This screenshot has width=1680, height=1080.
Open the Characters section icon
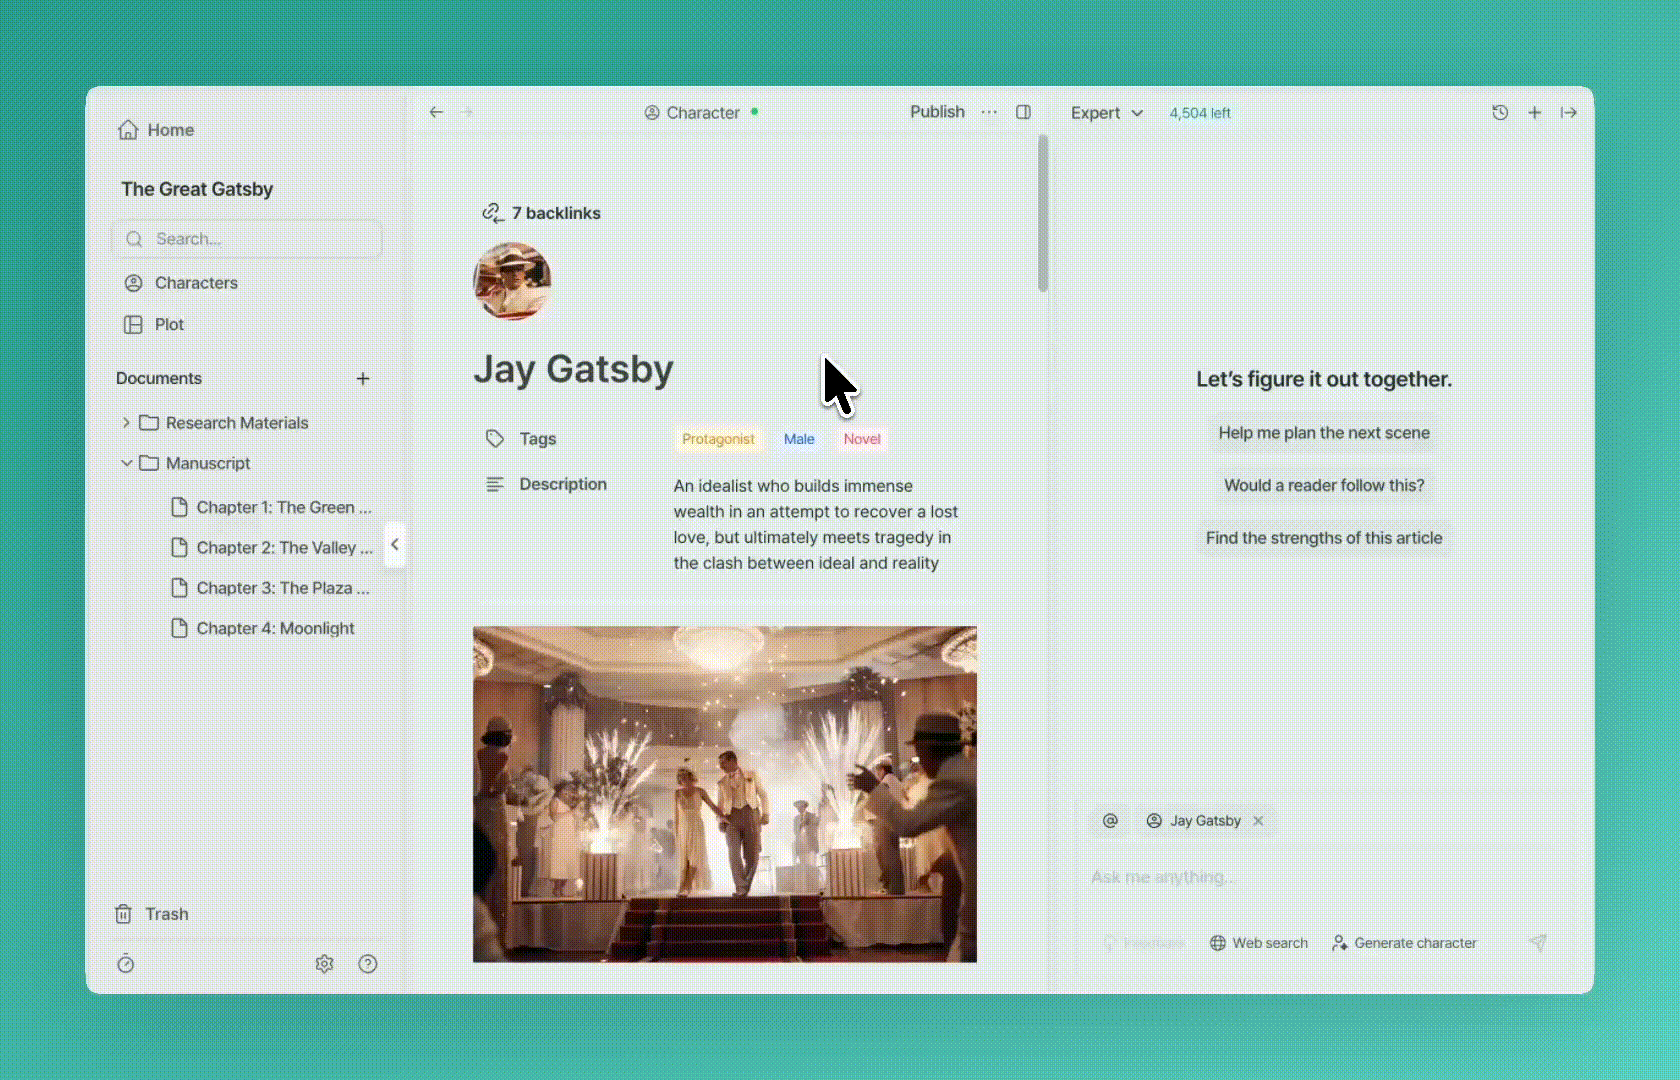(133, 283)
